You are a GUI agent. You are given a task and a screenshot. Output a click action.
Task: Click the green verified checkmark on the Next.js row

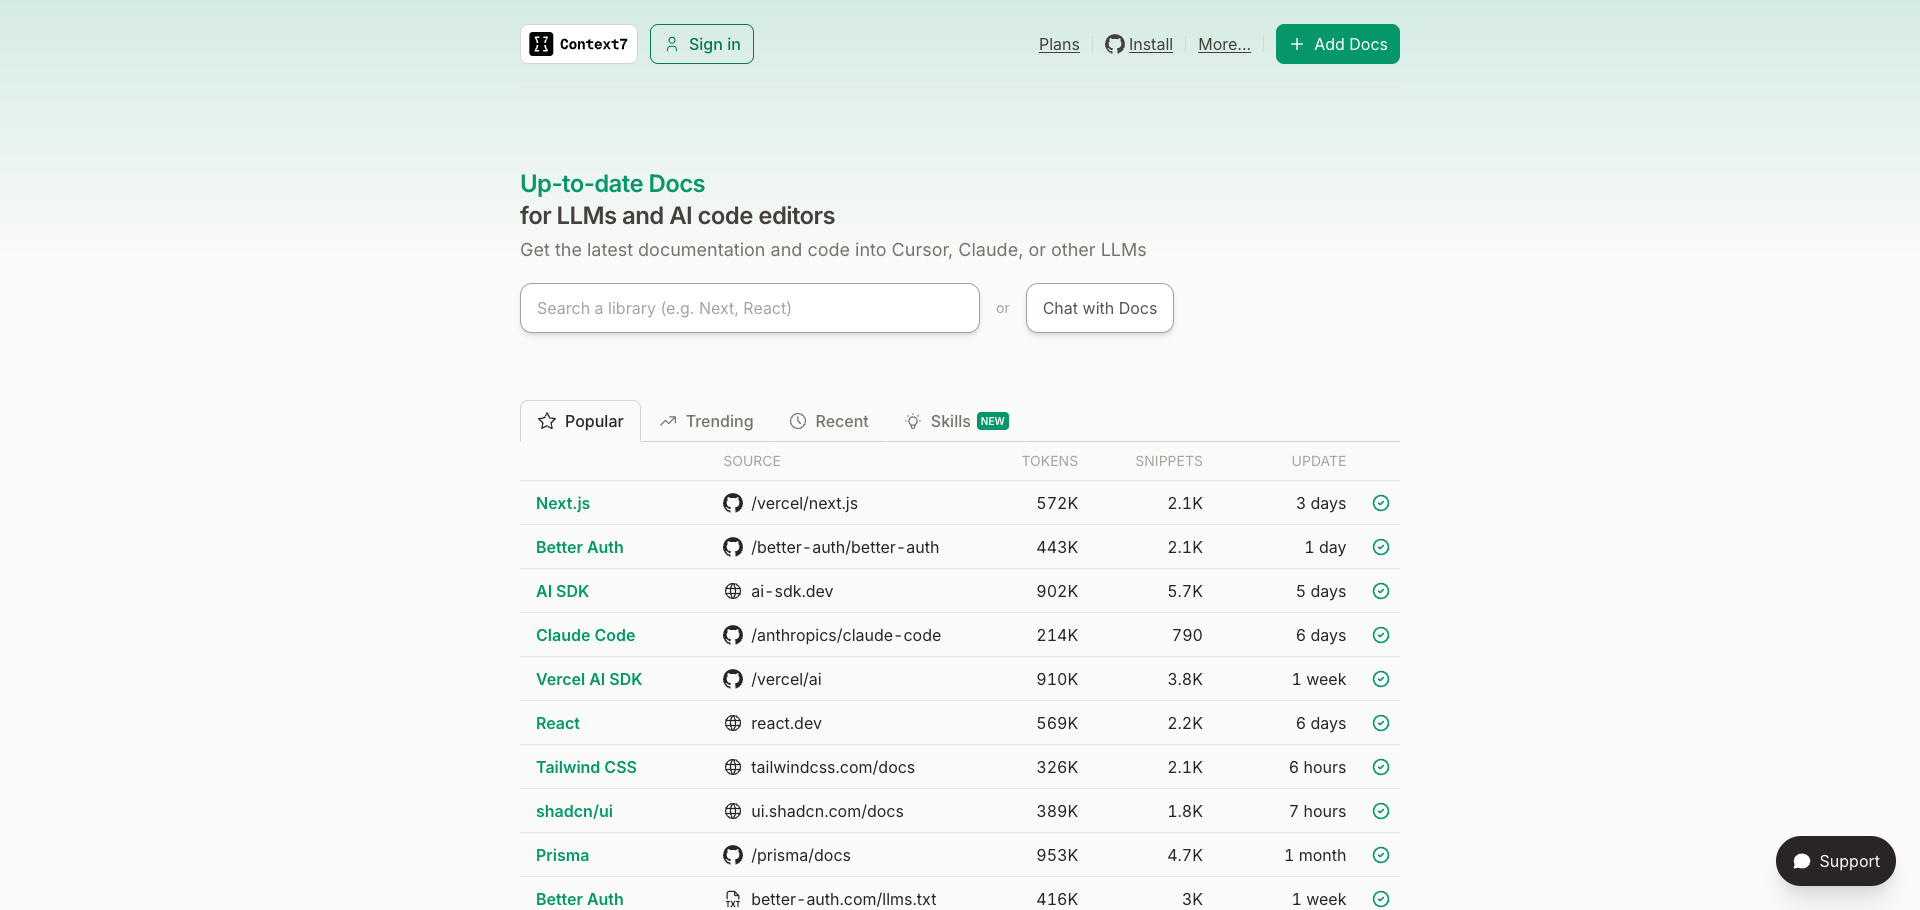[1381, 503]
